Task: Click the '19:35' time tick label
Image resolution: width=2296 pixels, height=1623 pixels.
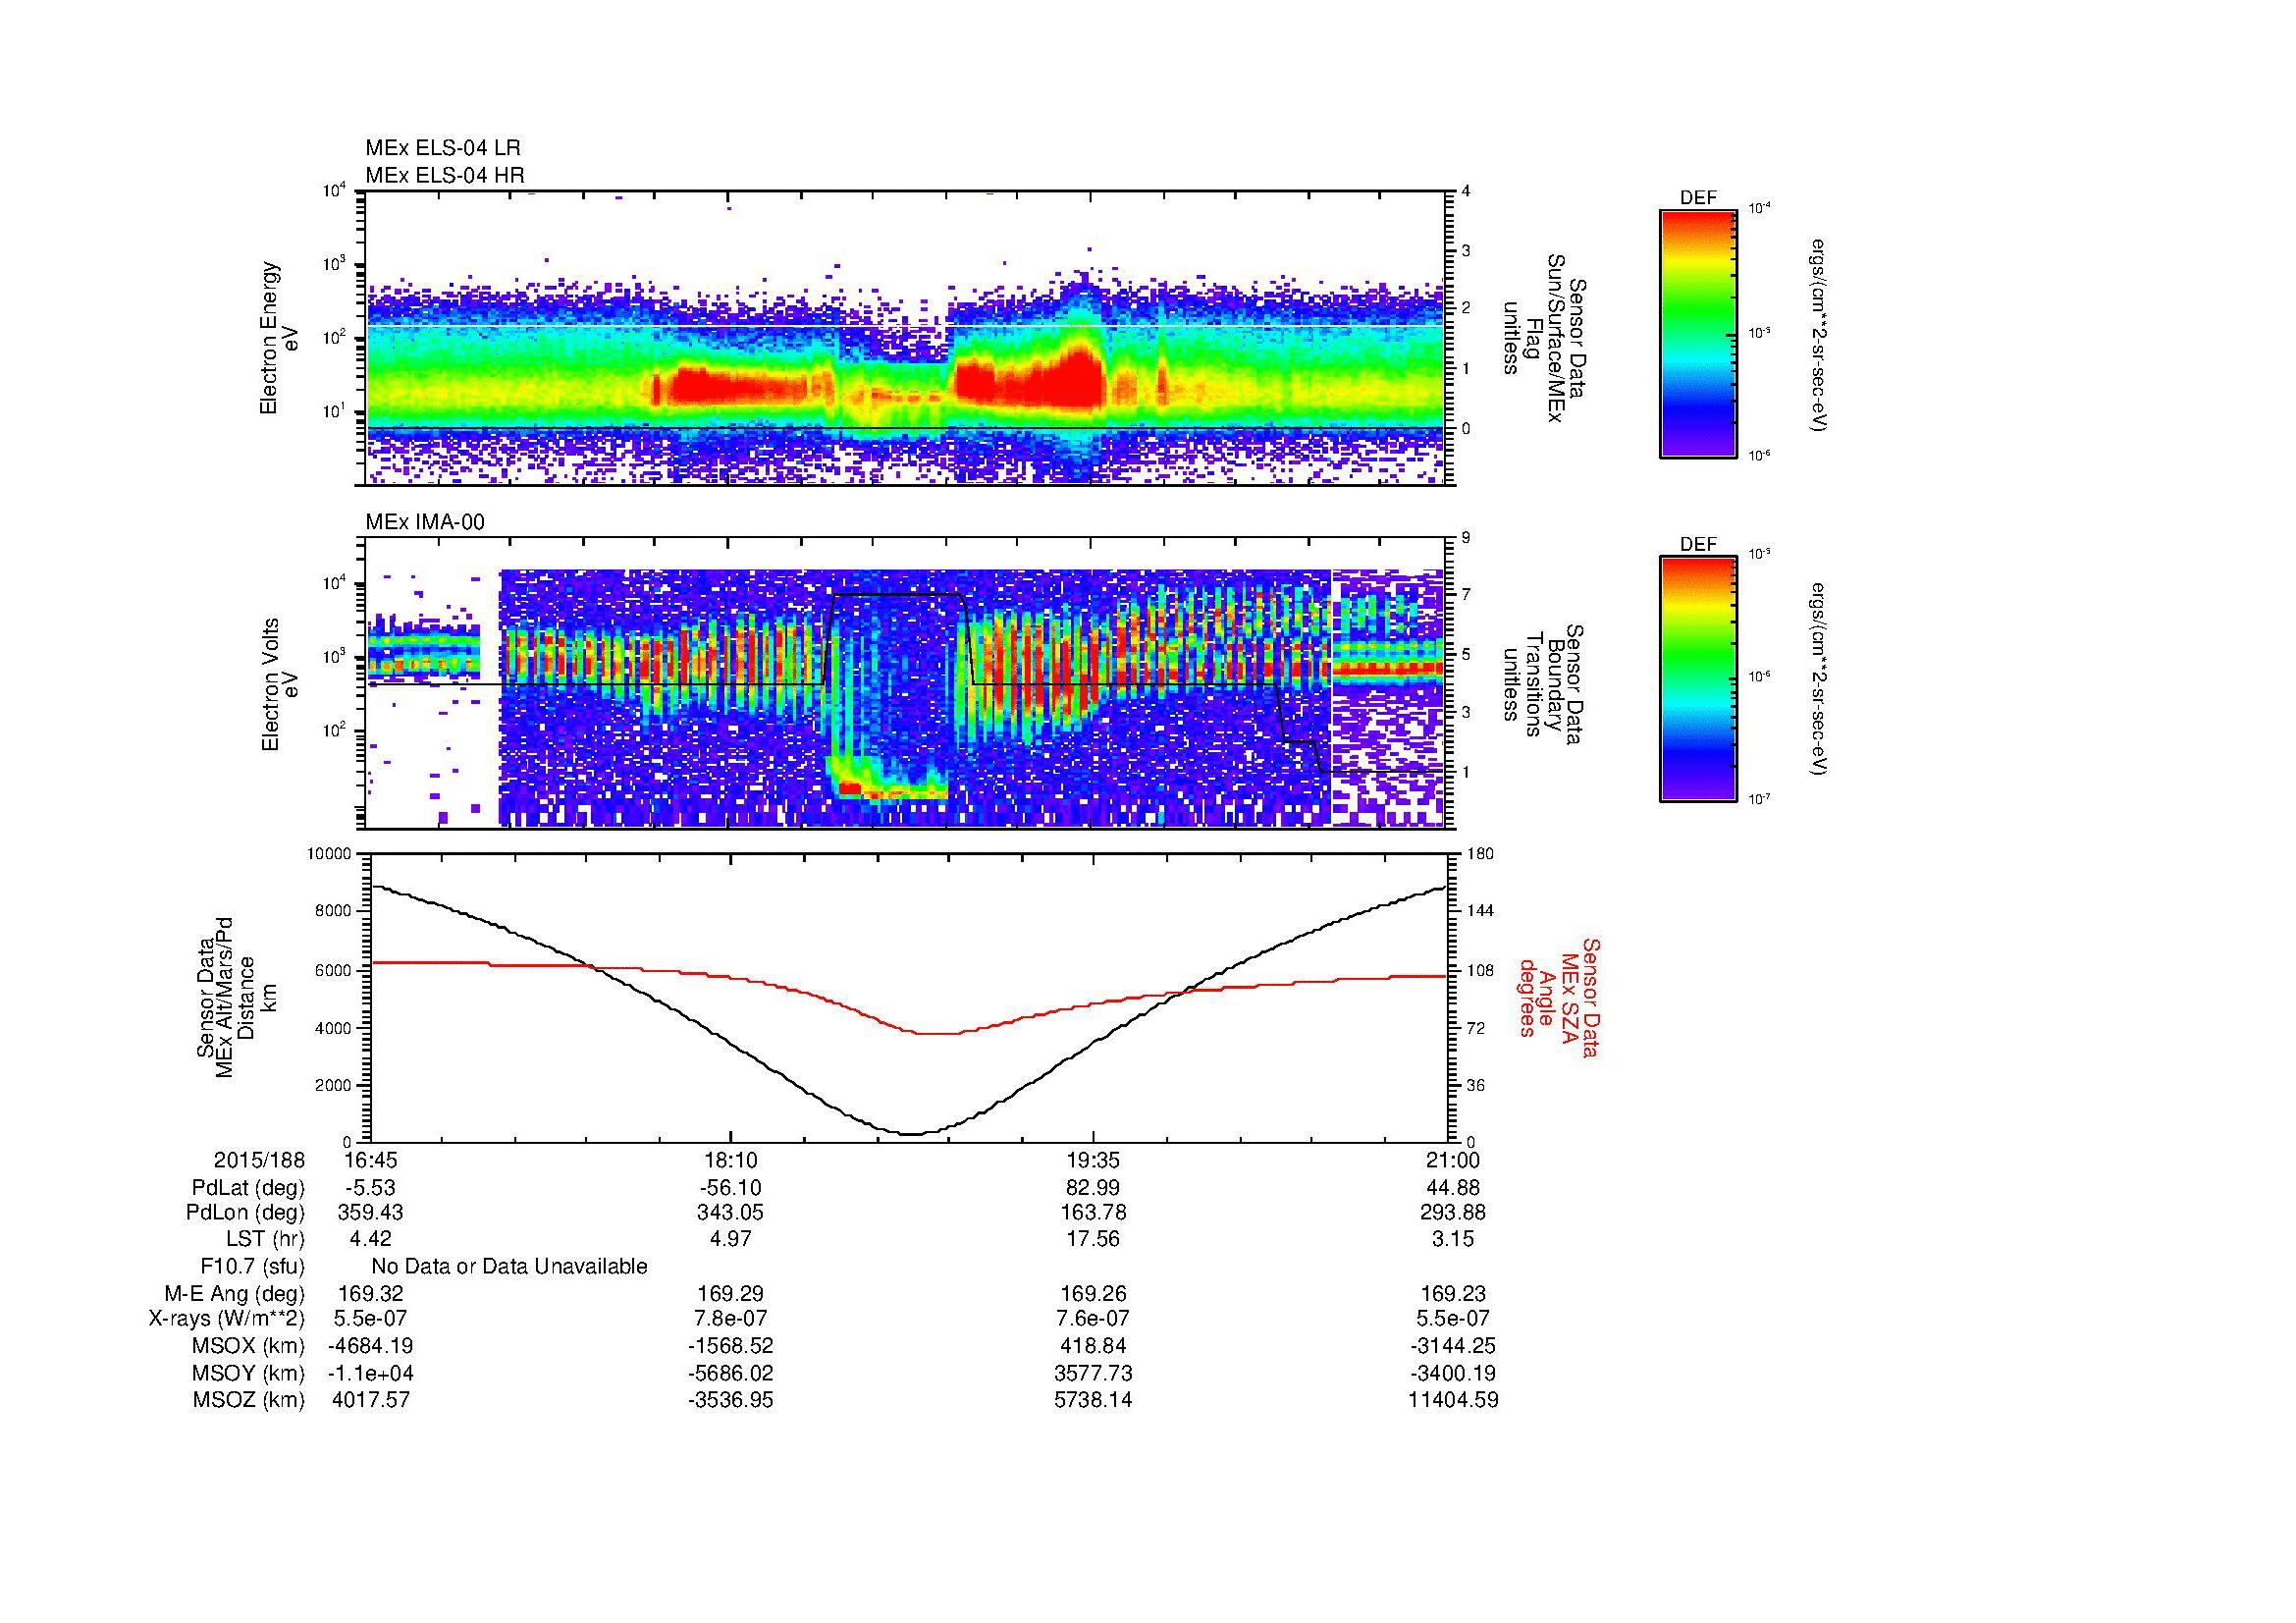Action: [1093, 1160]
